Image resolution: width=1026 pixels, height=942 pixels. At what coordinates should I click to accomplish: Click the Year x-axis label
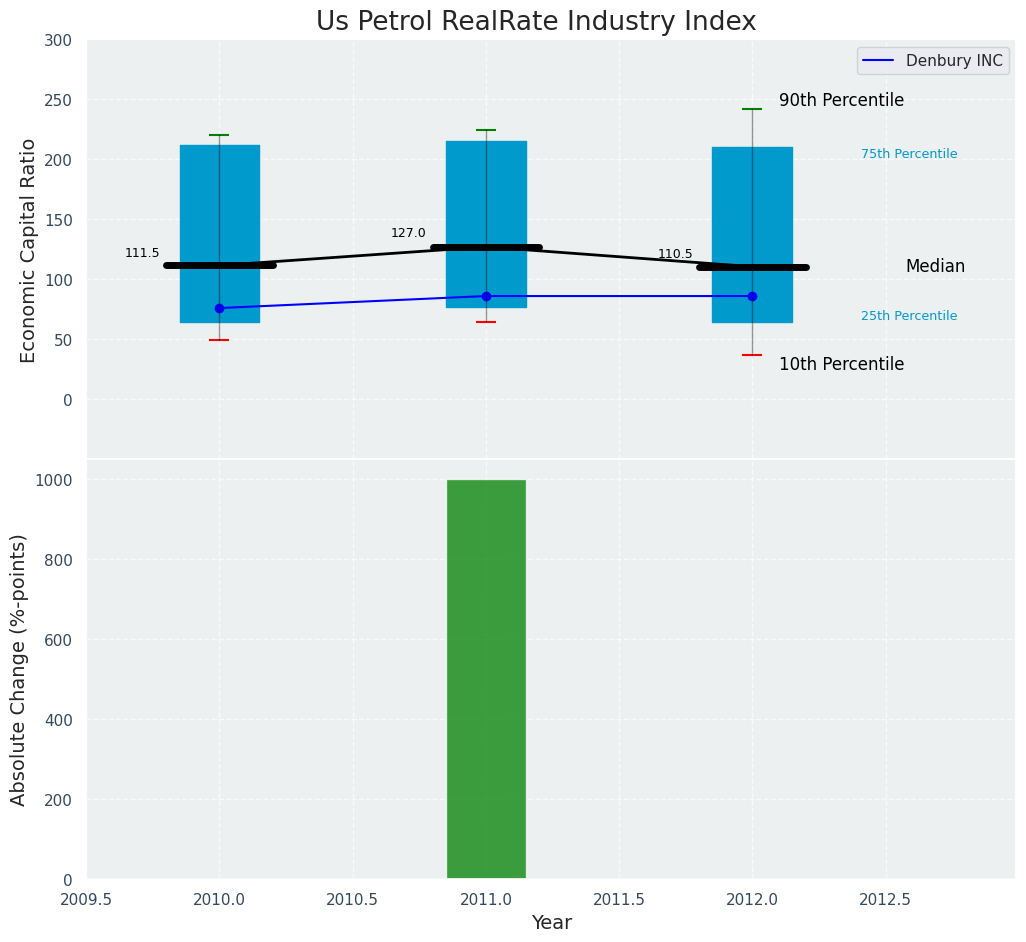click(551, 922)
